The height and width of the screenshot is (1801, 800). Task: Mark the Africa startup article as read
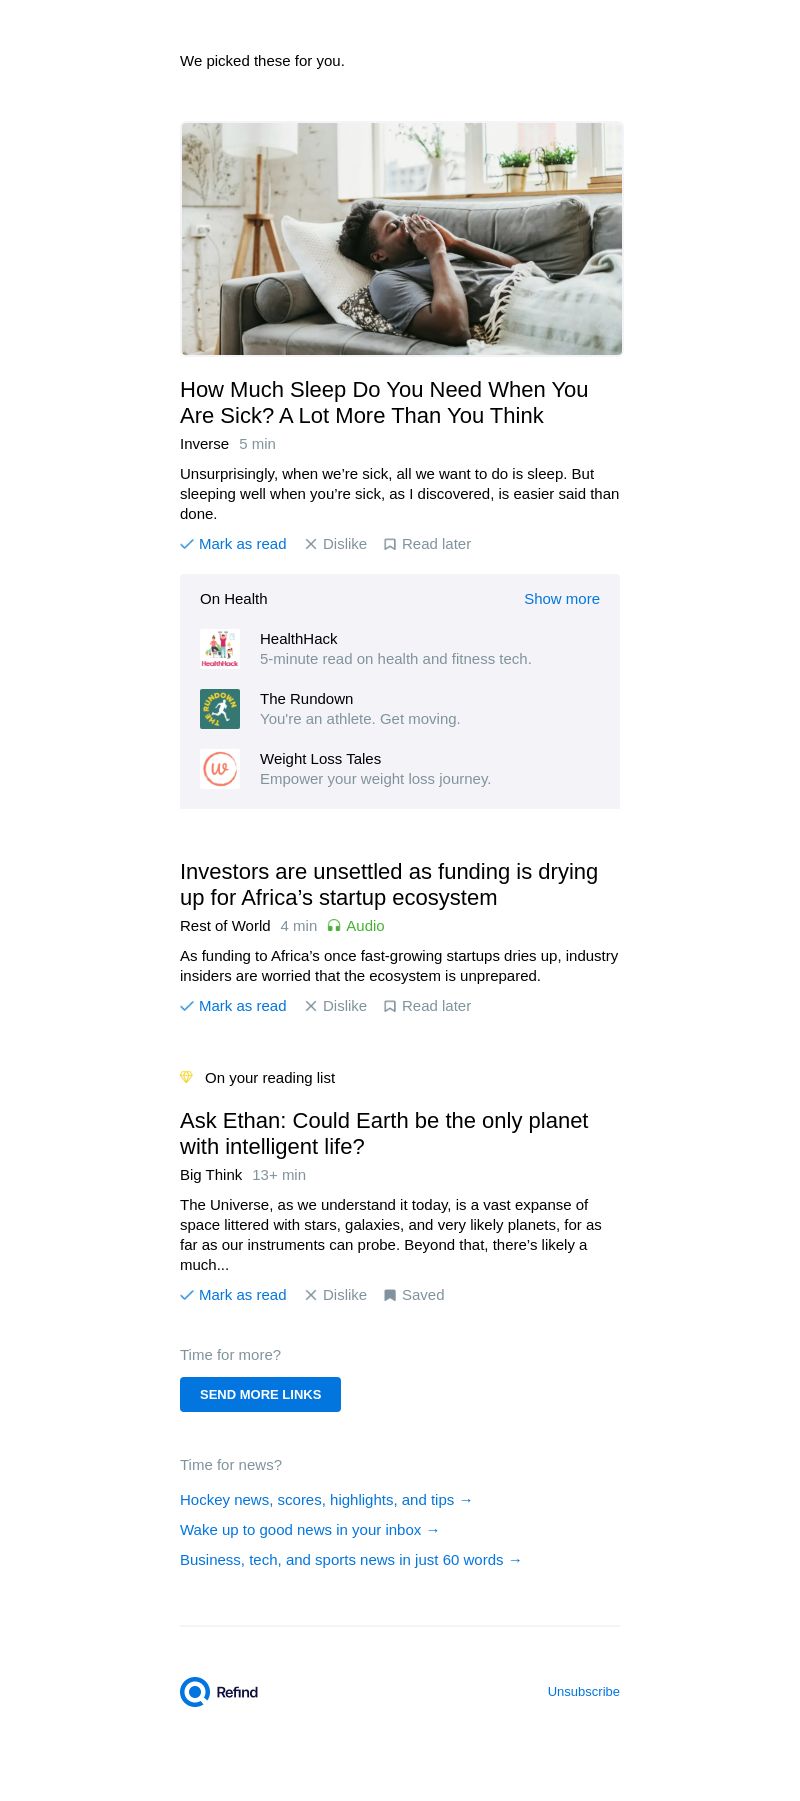point(233,1006)
